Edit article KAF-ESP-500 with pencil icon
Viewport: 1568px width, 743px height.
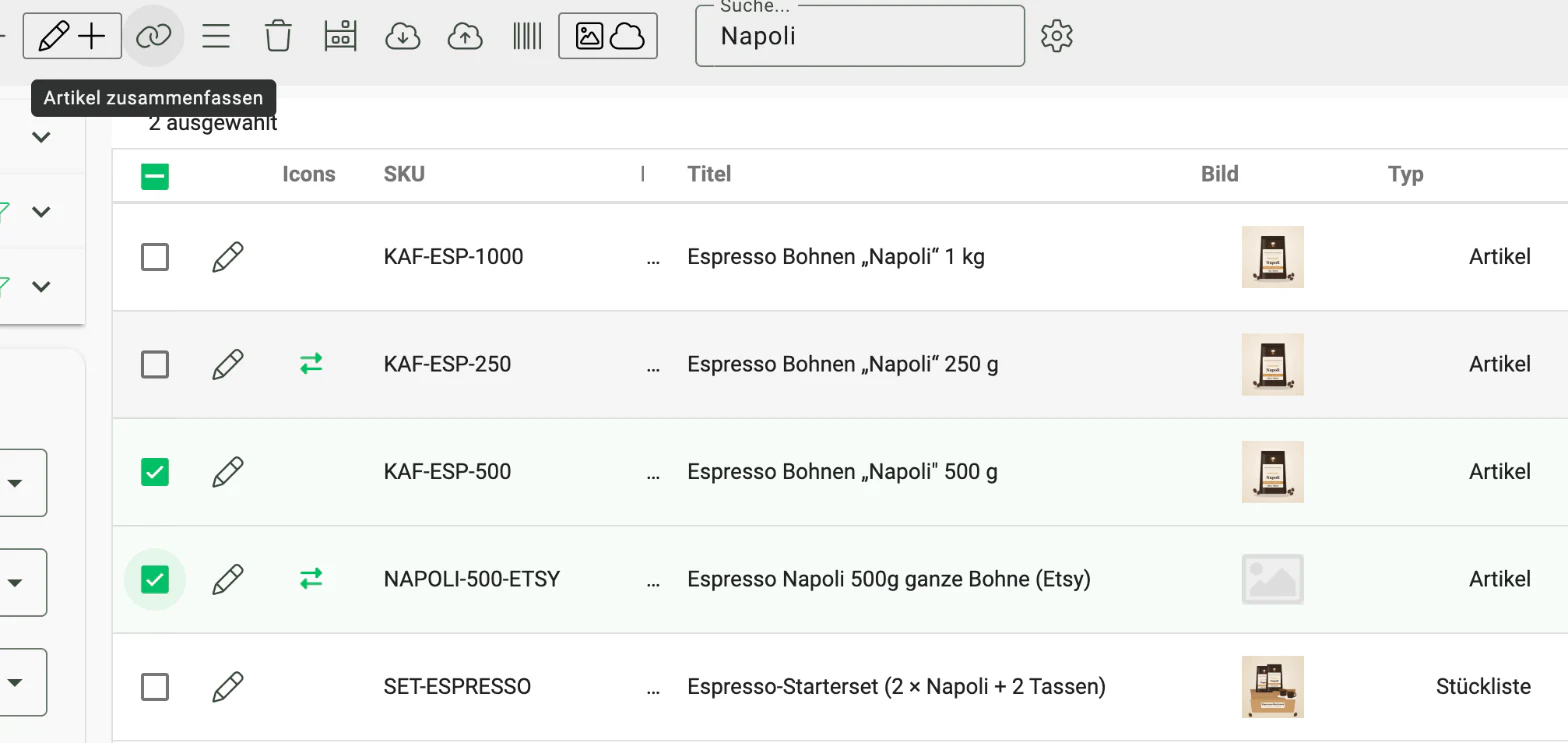click(x=228, y=472)
